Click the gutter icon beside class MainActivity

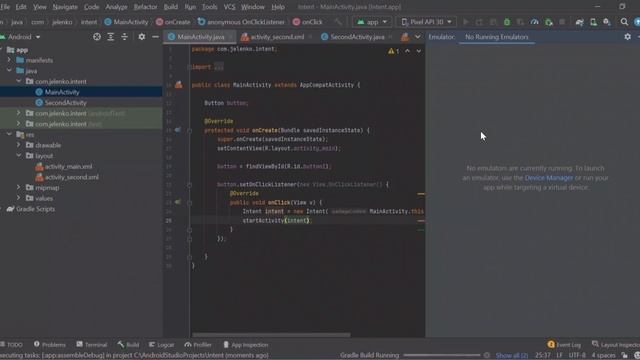179,85
